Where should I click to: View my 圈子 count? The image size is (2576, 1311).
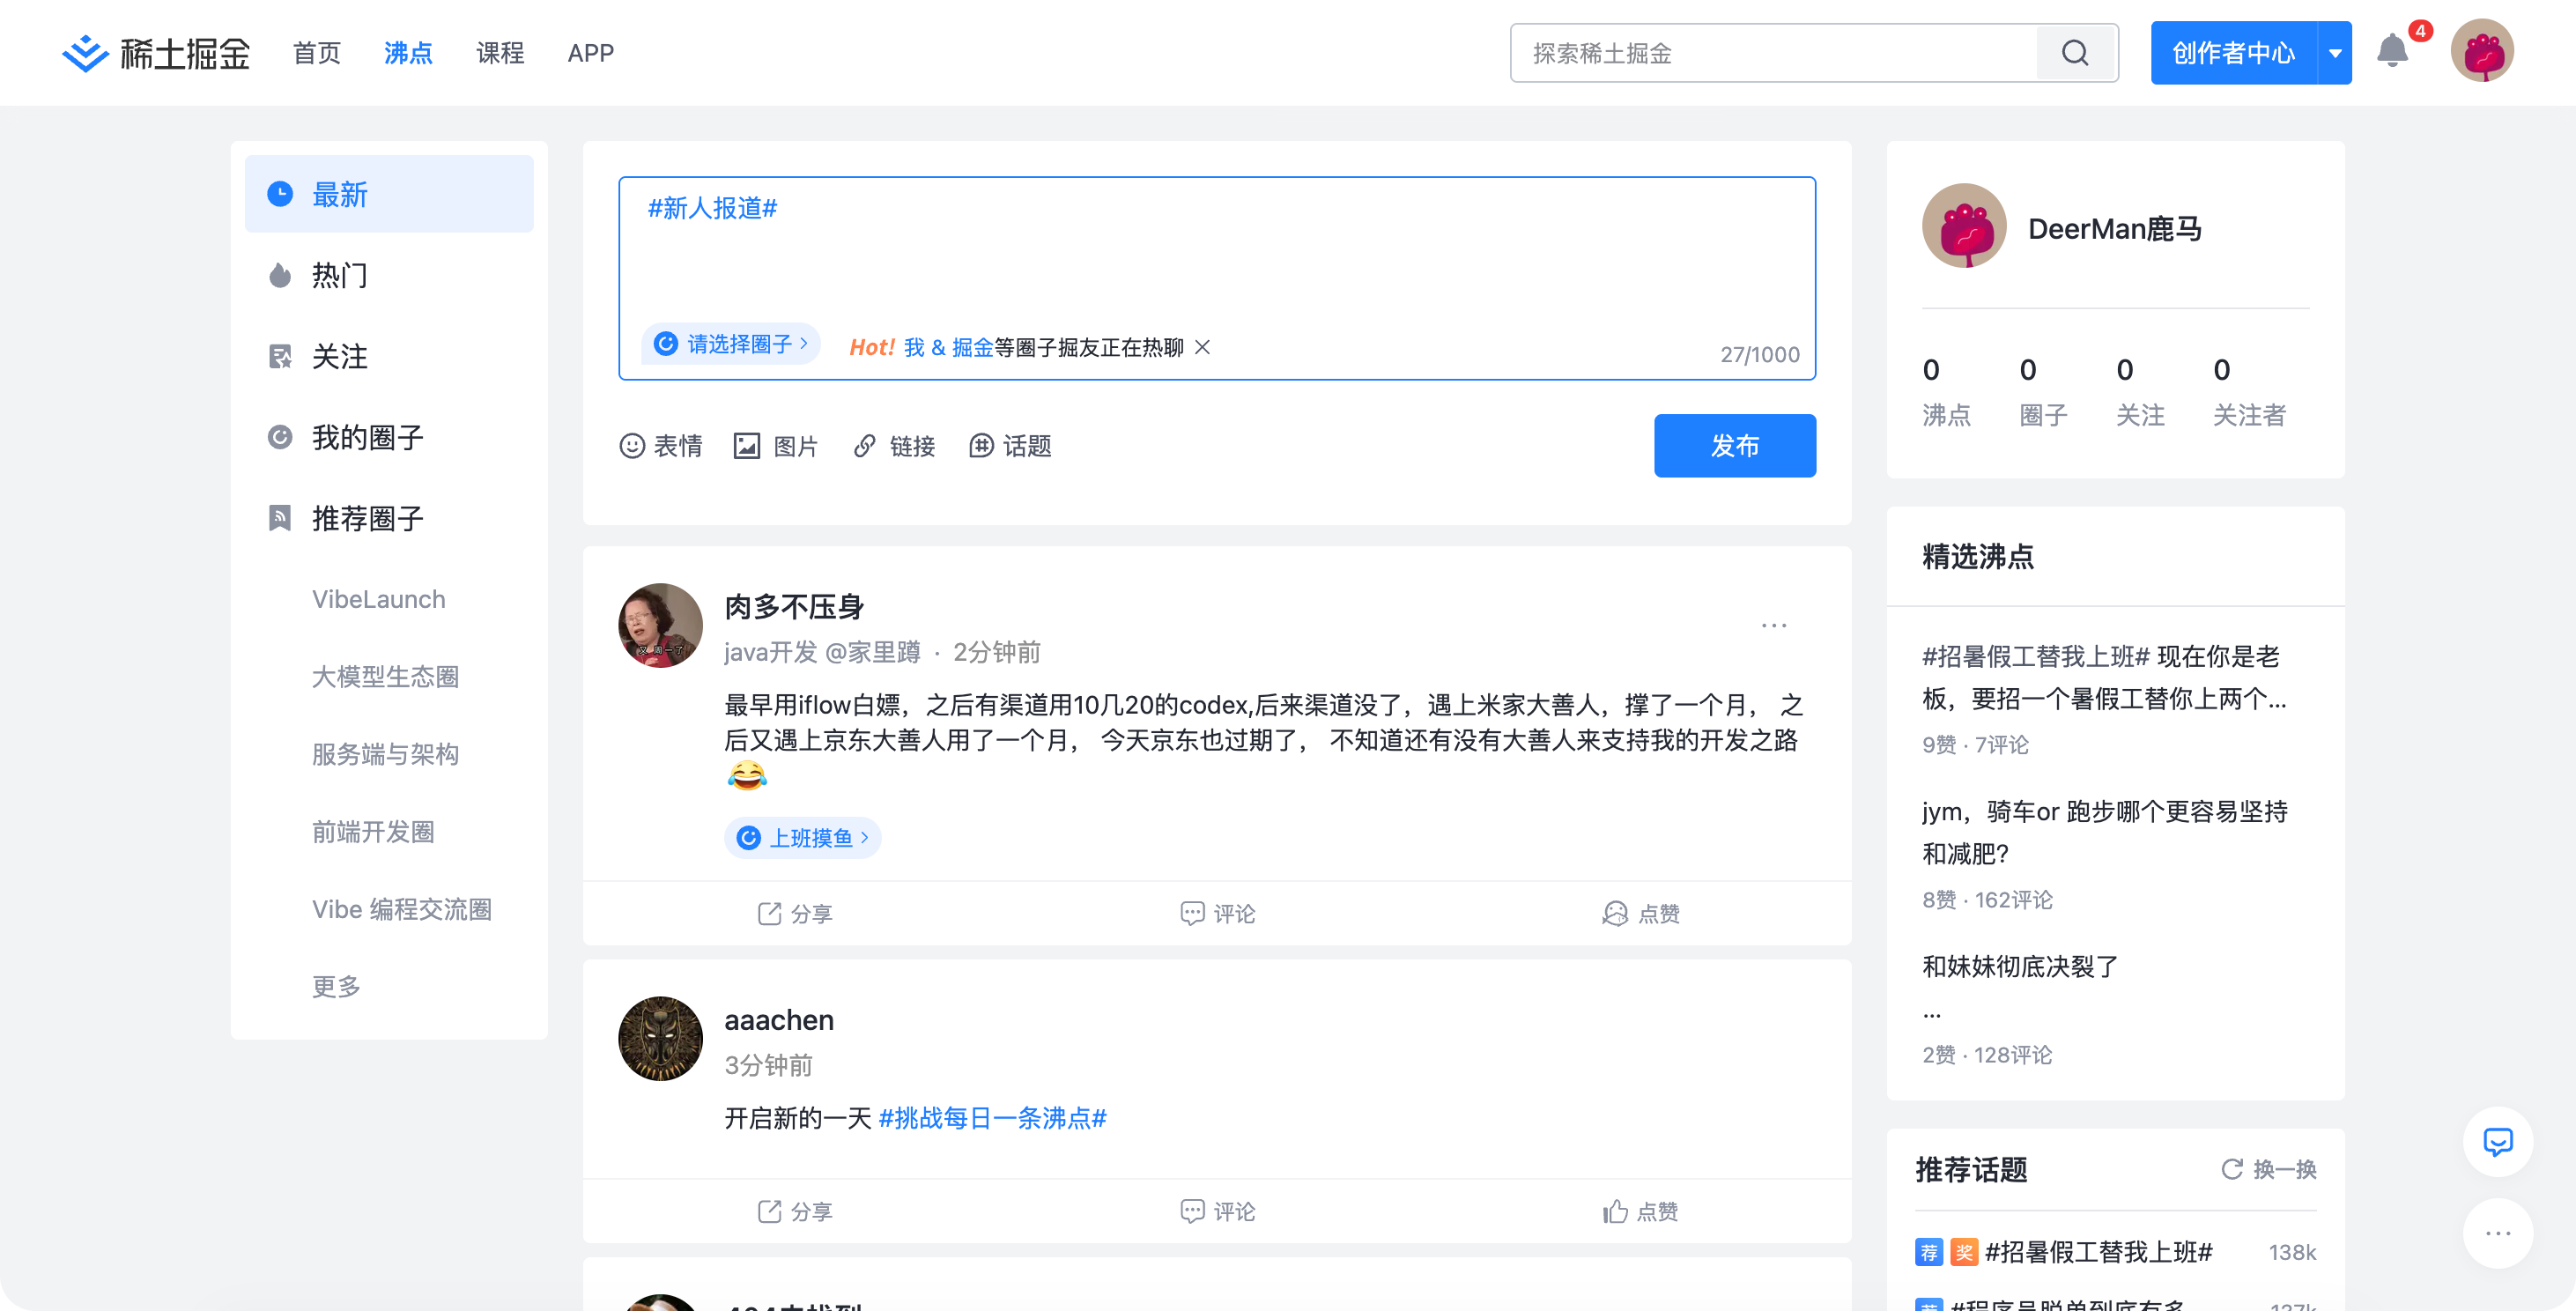coord(2043,392)
